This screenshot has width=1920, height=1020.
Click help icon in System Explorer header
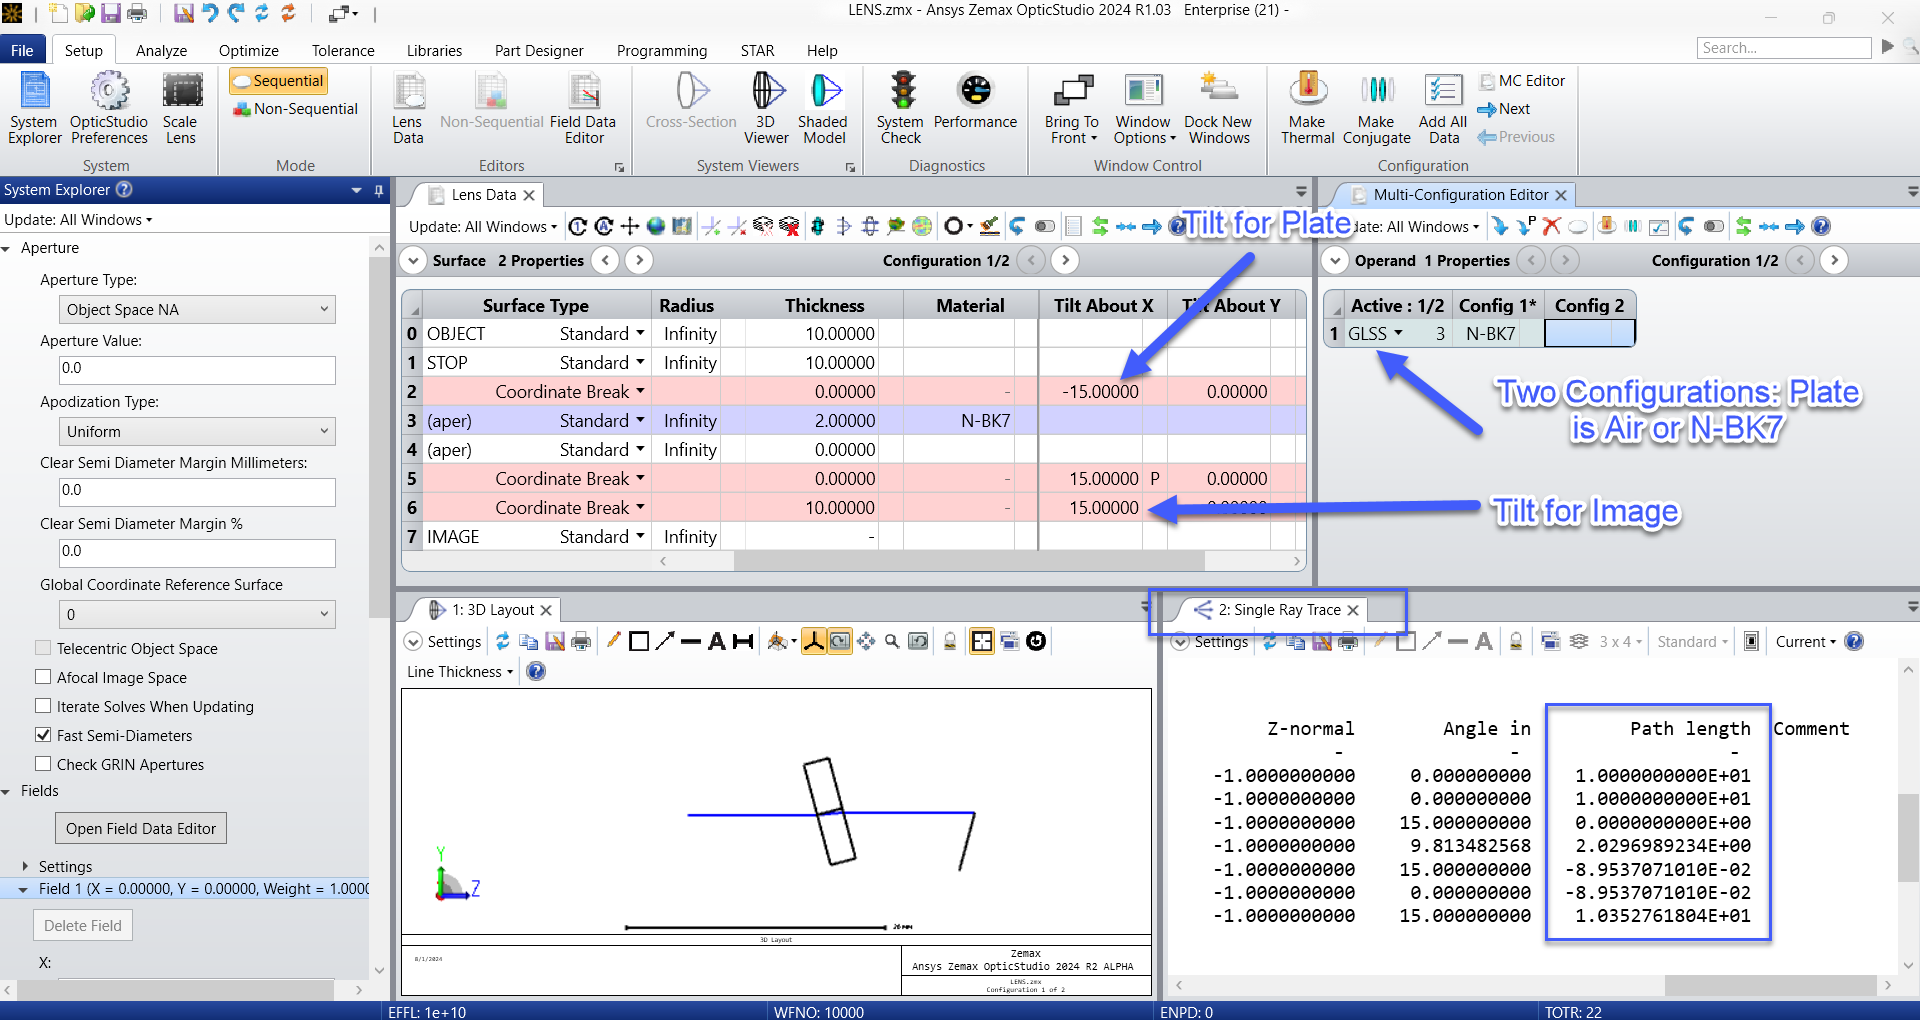pos(124,189)
